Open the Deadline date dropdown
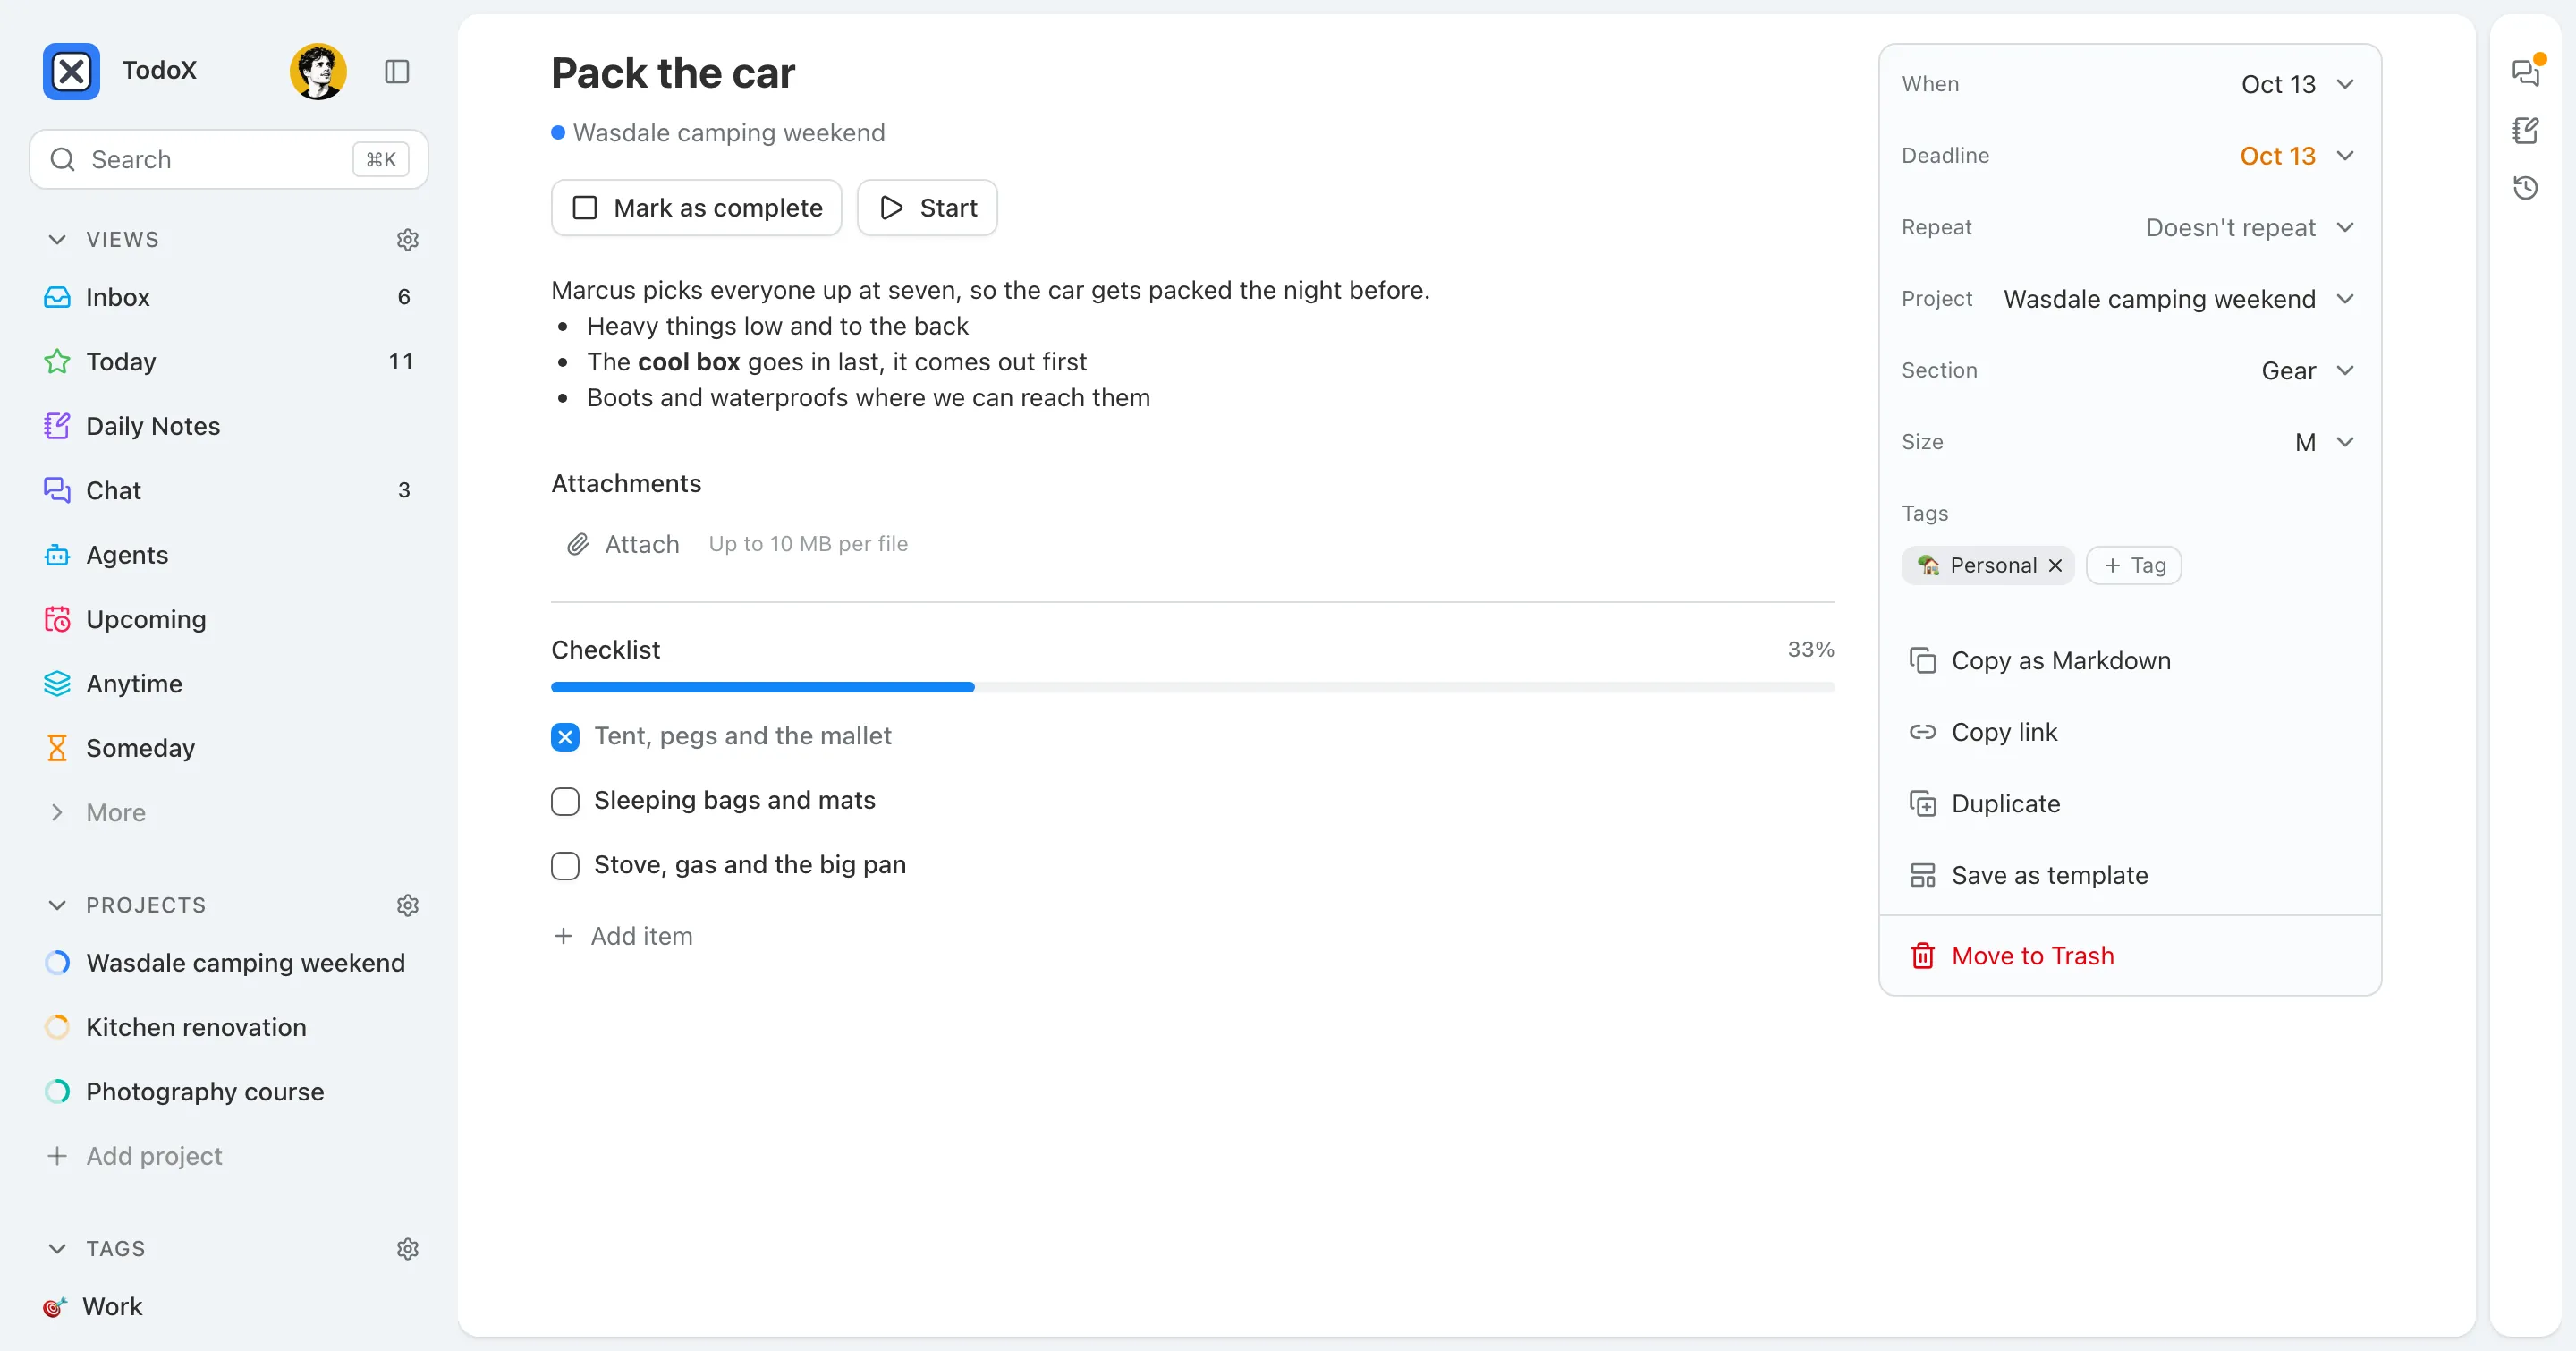The width and height of the screenshot is (2576, 1351). [2297, 156]
